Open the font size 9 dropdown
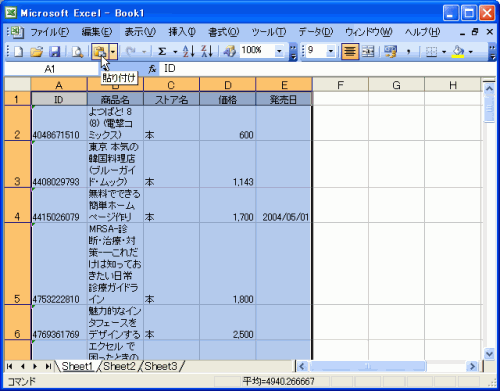The image size is (500, 391). point(331,51)
